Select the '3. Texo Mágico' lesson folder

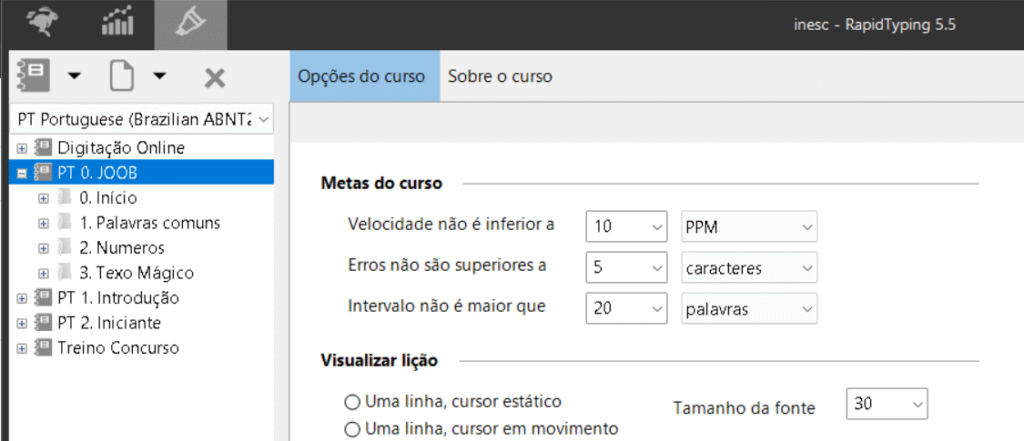pos(136,273)
